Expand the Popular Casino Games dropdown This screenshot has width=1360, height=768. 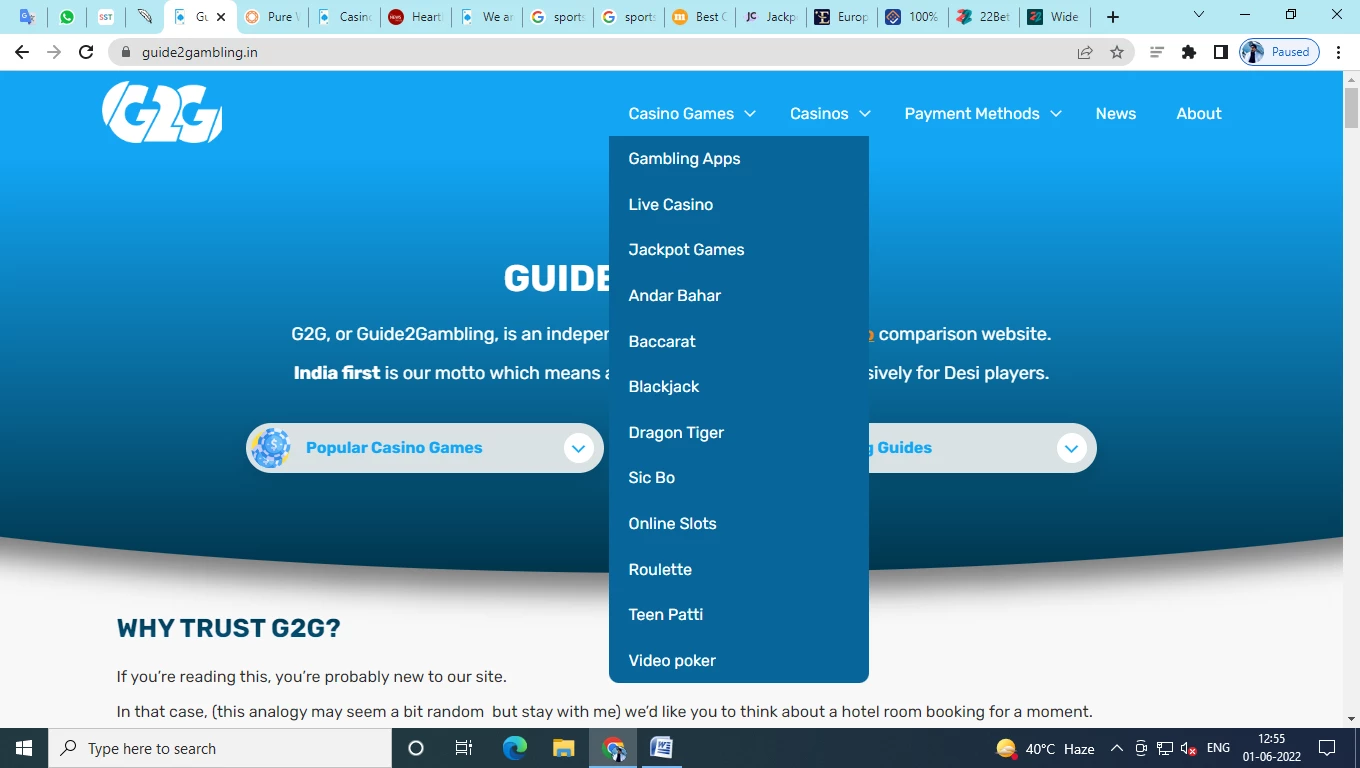[578, 448]
